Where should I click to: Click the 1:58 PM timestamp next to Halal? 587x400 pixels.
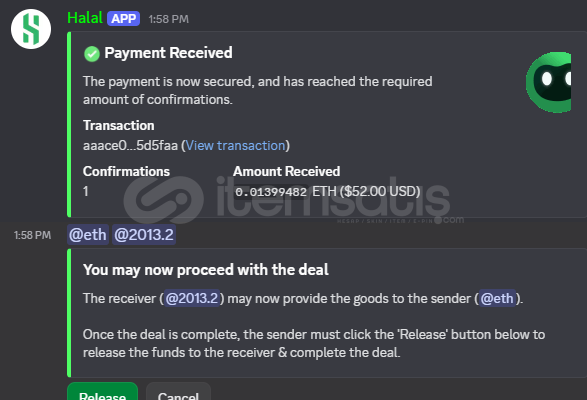coord(168,19)
